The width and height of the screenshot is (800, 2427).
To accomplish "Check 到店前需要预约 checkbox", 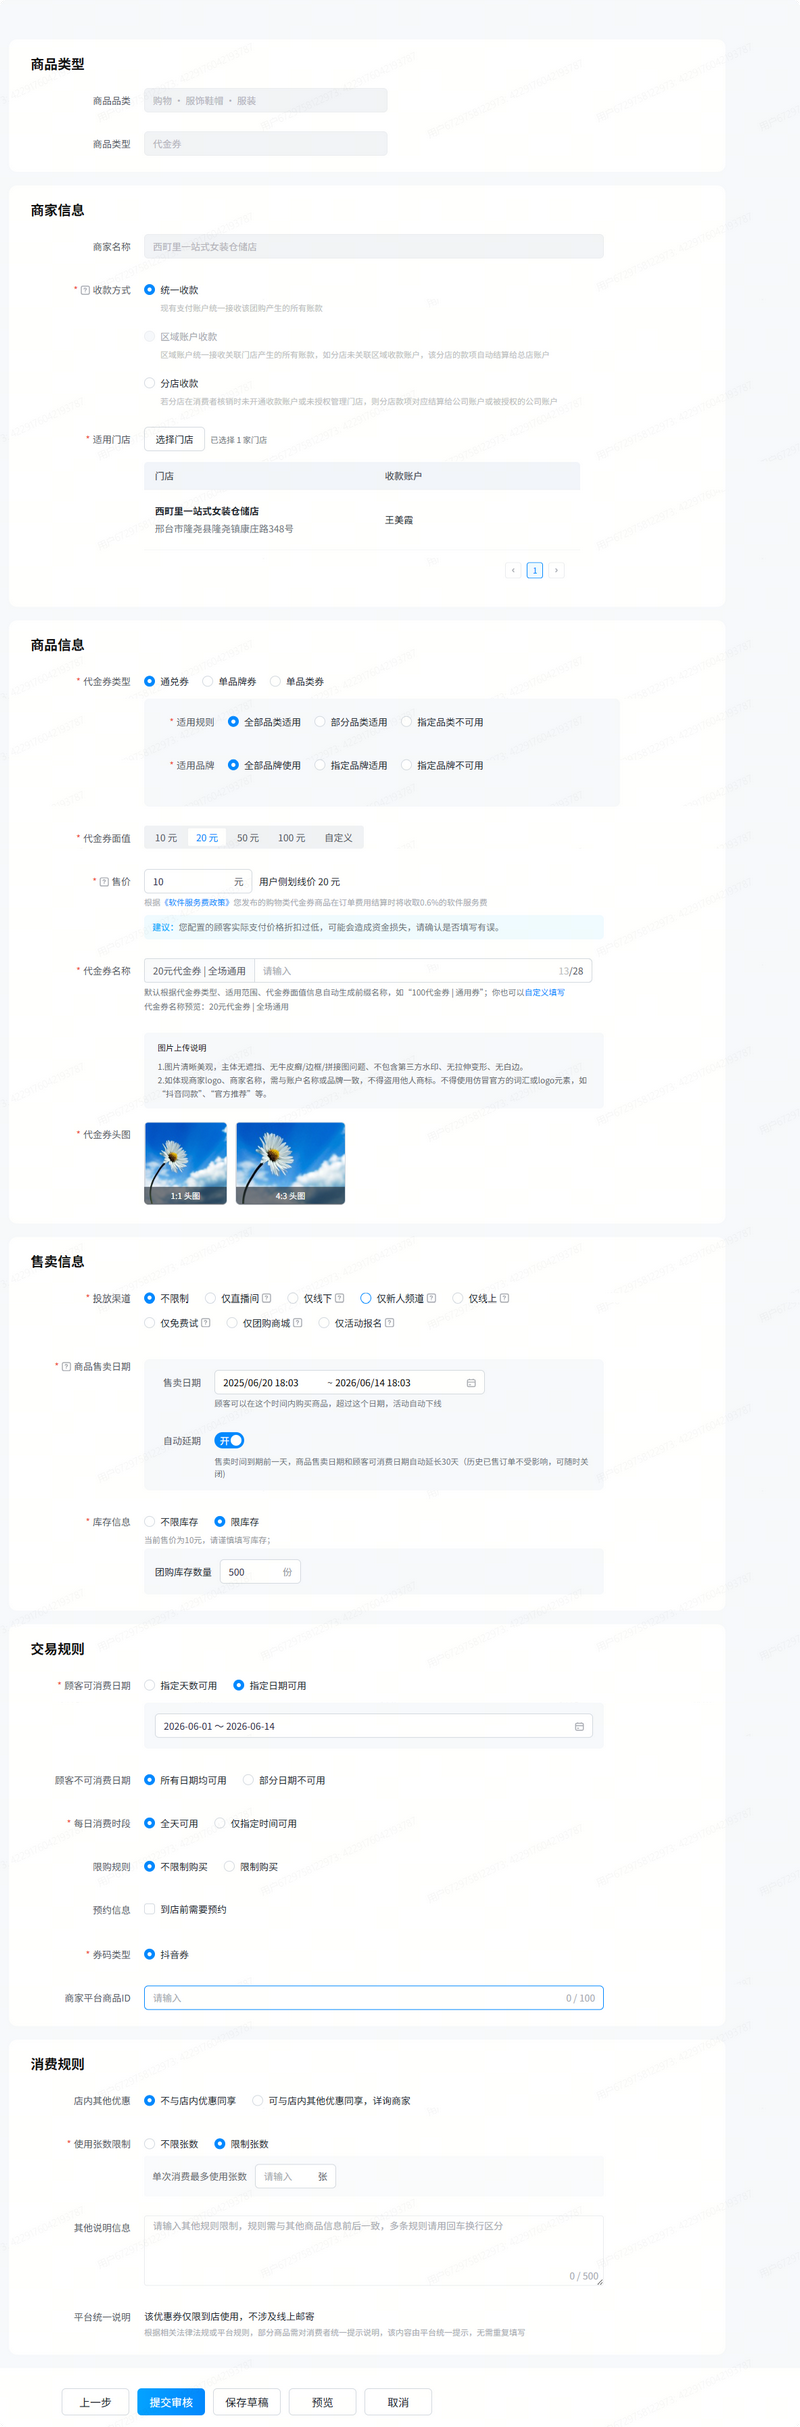I will tap(150, 1909).
